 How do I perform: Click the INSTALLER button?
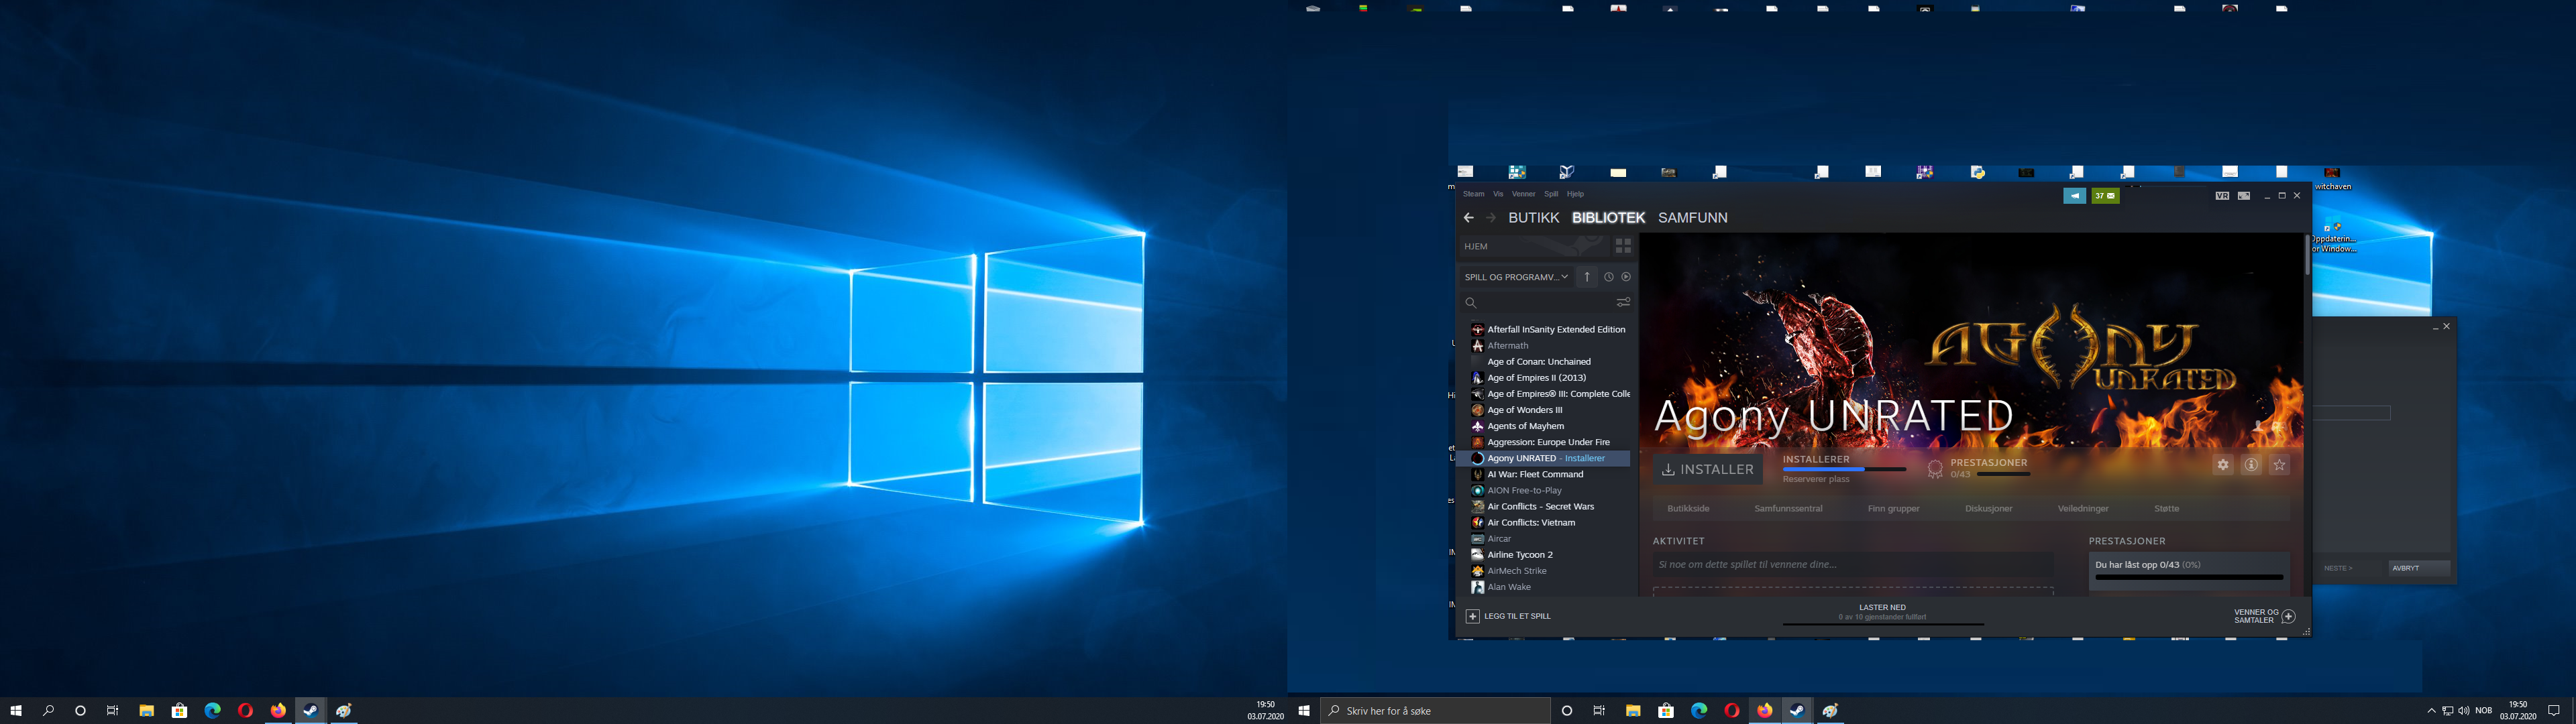click(x=1708, y=469)
